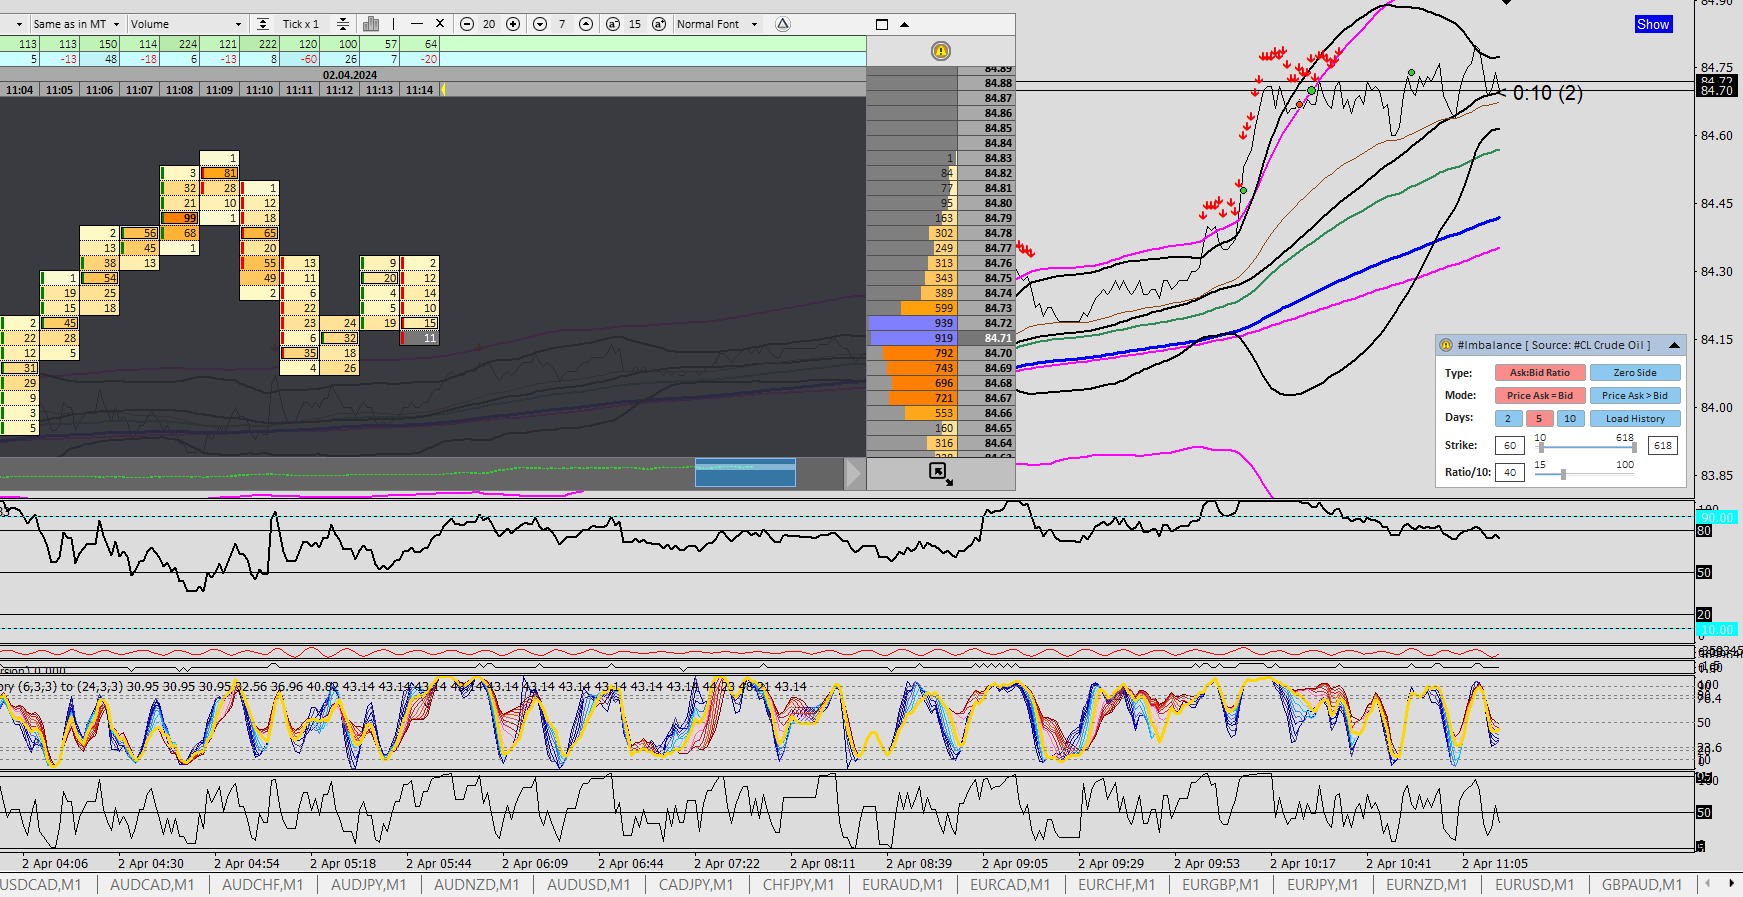Image resolution: width=1743 pixels, height=897 pixels.
Task: Switch to the EURCAD,M1 chart tab
Action: [1010, 885]
